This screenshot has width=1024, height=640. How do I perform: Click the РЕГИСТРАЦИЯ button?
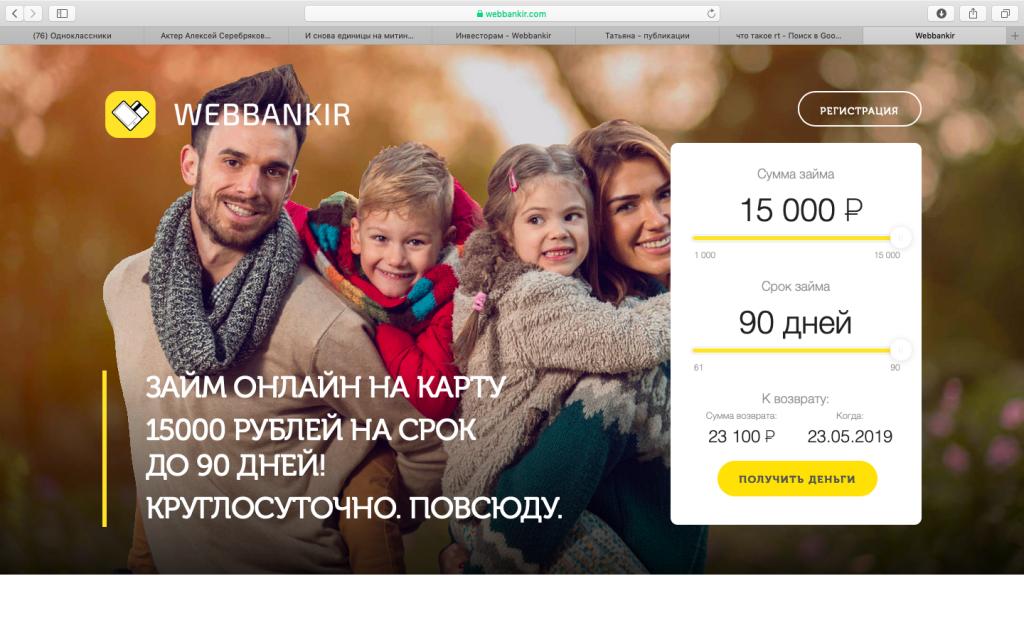pyautogui.click(x=859, y=109)
